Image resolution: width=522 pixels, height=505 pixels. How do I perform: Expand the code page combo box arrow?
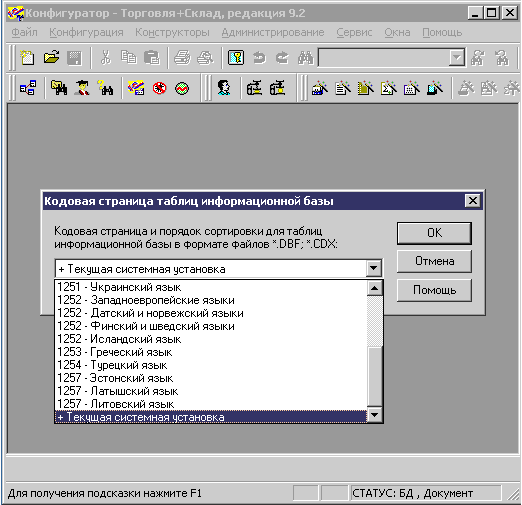click(x=374, y=268)
